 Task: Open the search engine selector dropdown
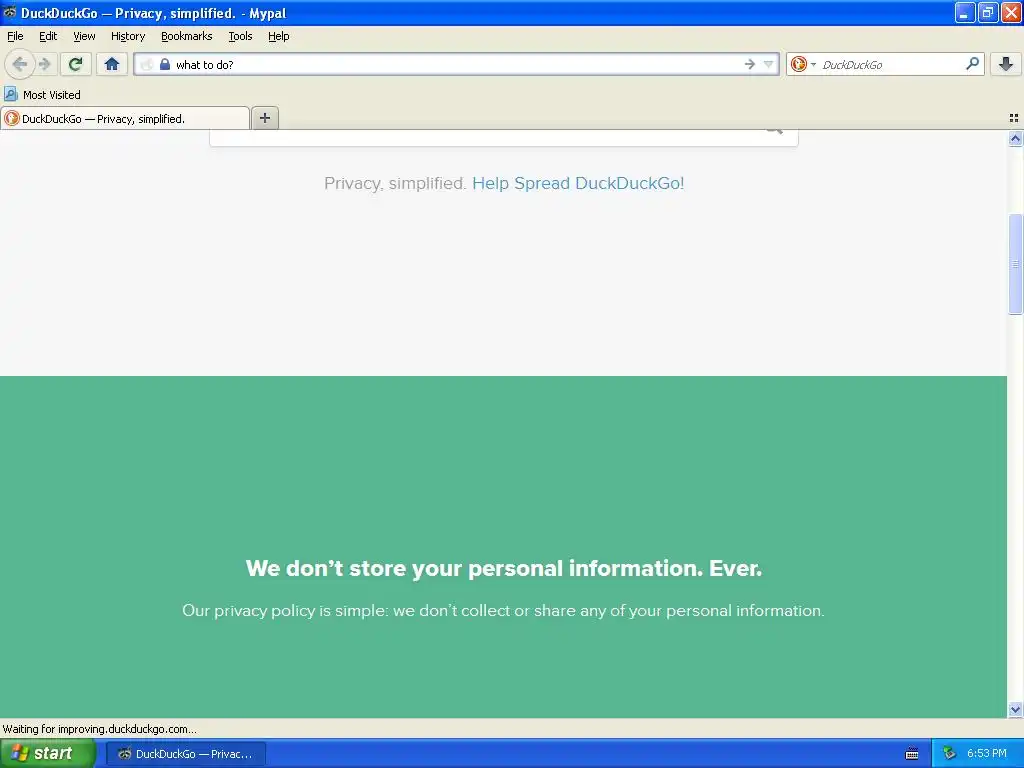(x=813, y=64)
